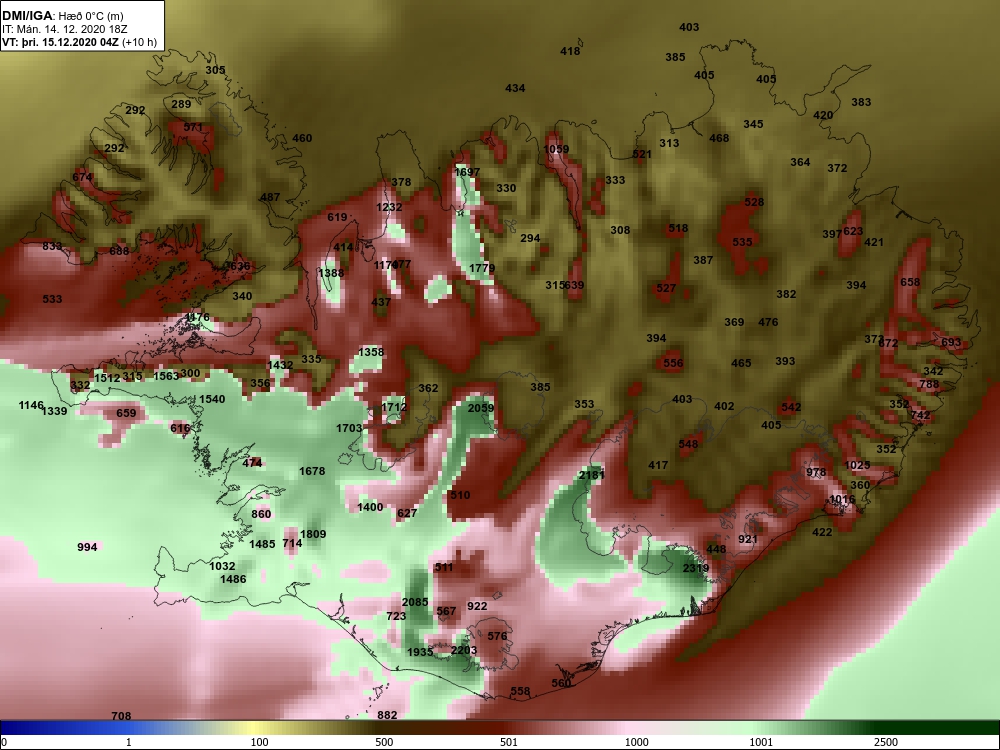
Task: Click the map value 1809
Action: pos(312,534)
